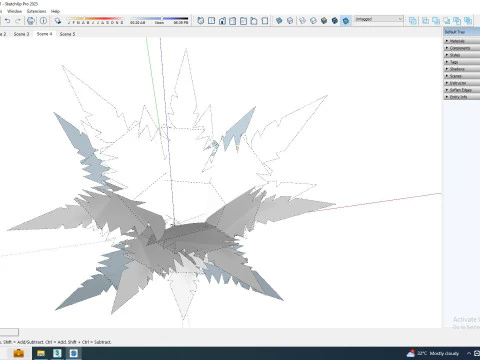Switch to the Front view house icon

coord(222,21)
